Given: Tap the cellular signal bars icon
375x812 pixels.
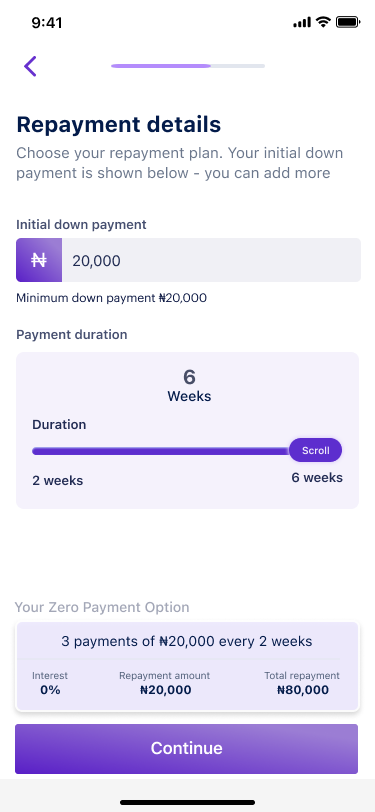Looking at the screenshot, I should click(302, 23).
